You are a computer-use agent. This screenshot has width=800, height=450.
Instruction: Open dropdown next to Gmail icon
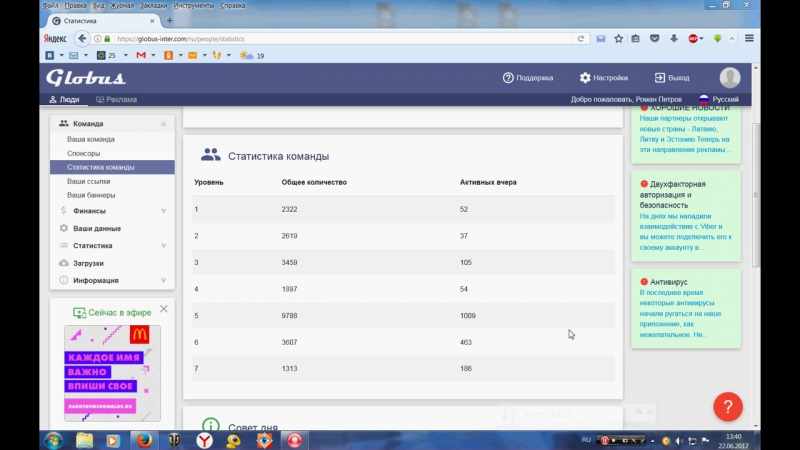click(153, 56)
